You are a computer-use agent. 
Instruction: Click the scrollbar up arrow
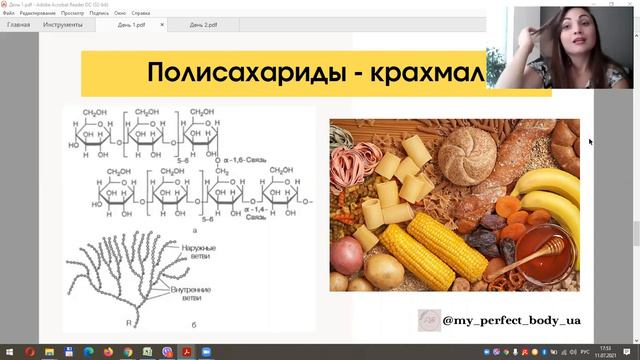click(636, 36)
